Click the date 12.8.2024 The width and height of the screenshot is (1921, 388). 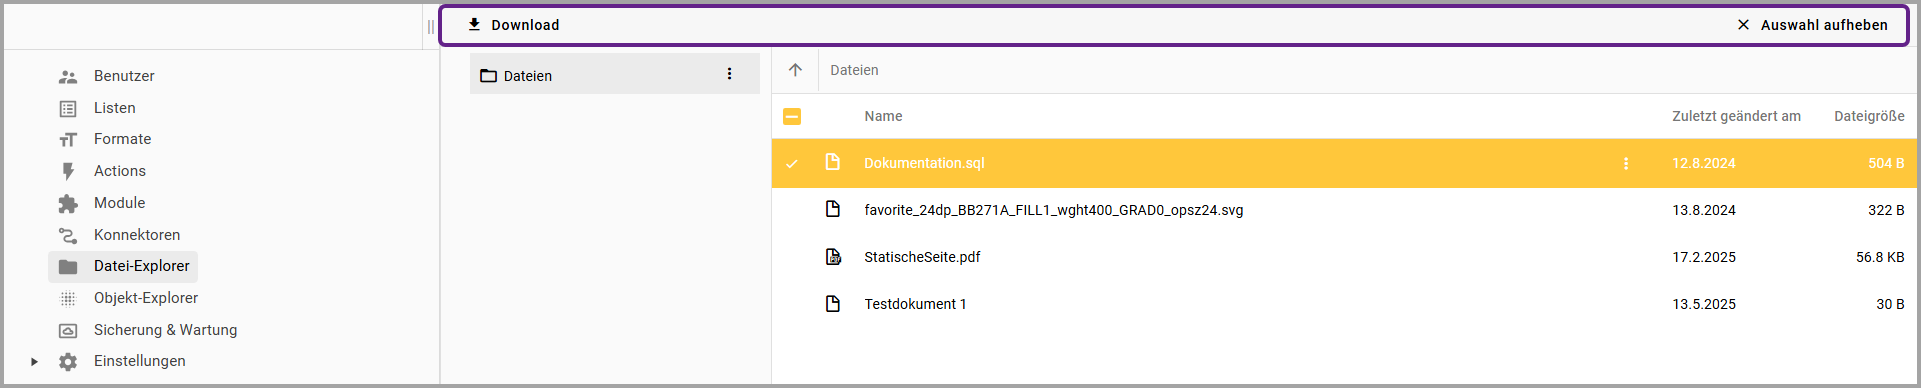point(1704,163)
